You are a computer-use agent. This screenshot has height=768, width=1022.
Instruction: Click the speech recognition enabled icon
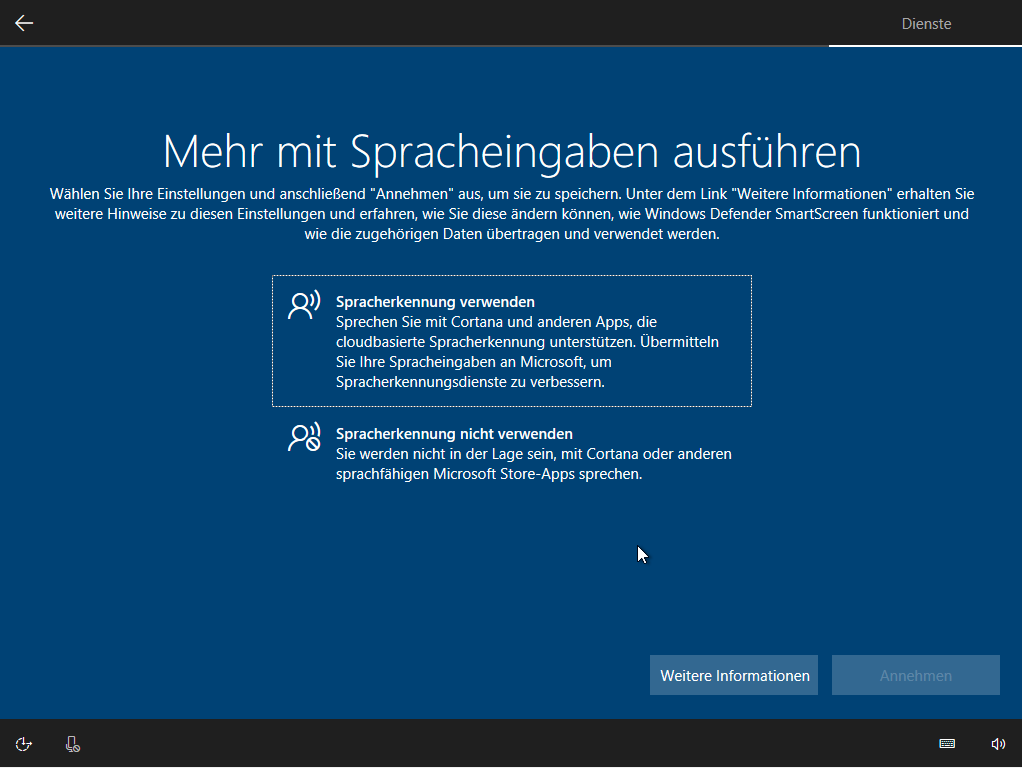pyautogui.click(x=304, y=305)
